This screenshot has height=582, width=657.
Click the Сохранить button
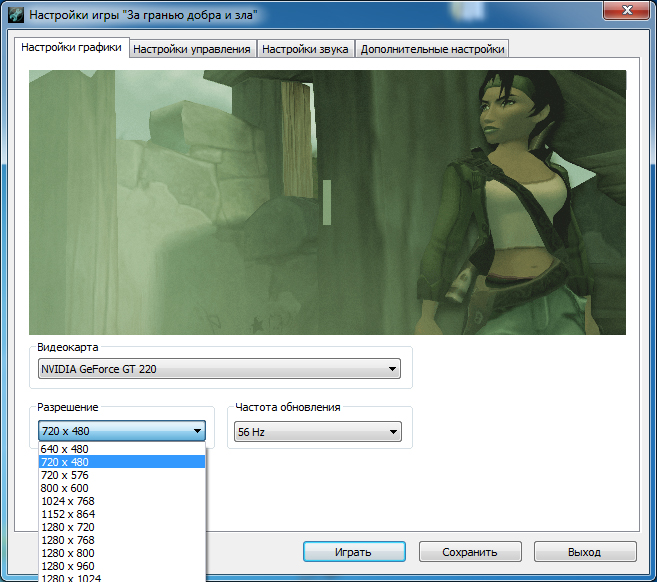coord(469,552)
